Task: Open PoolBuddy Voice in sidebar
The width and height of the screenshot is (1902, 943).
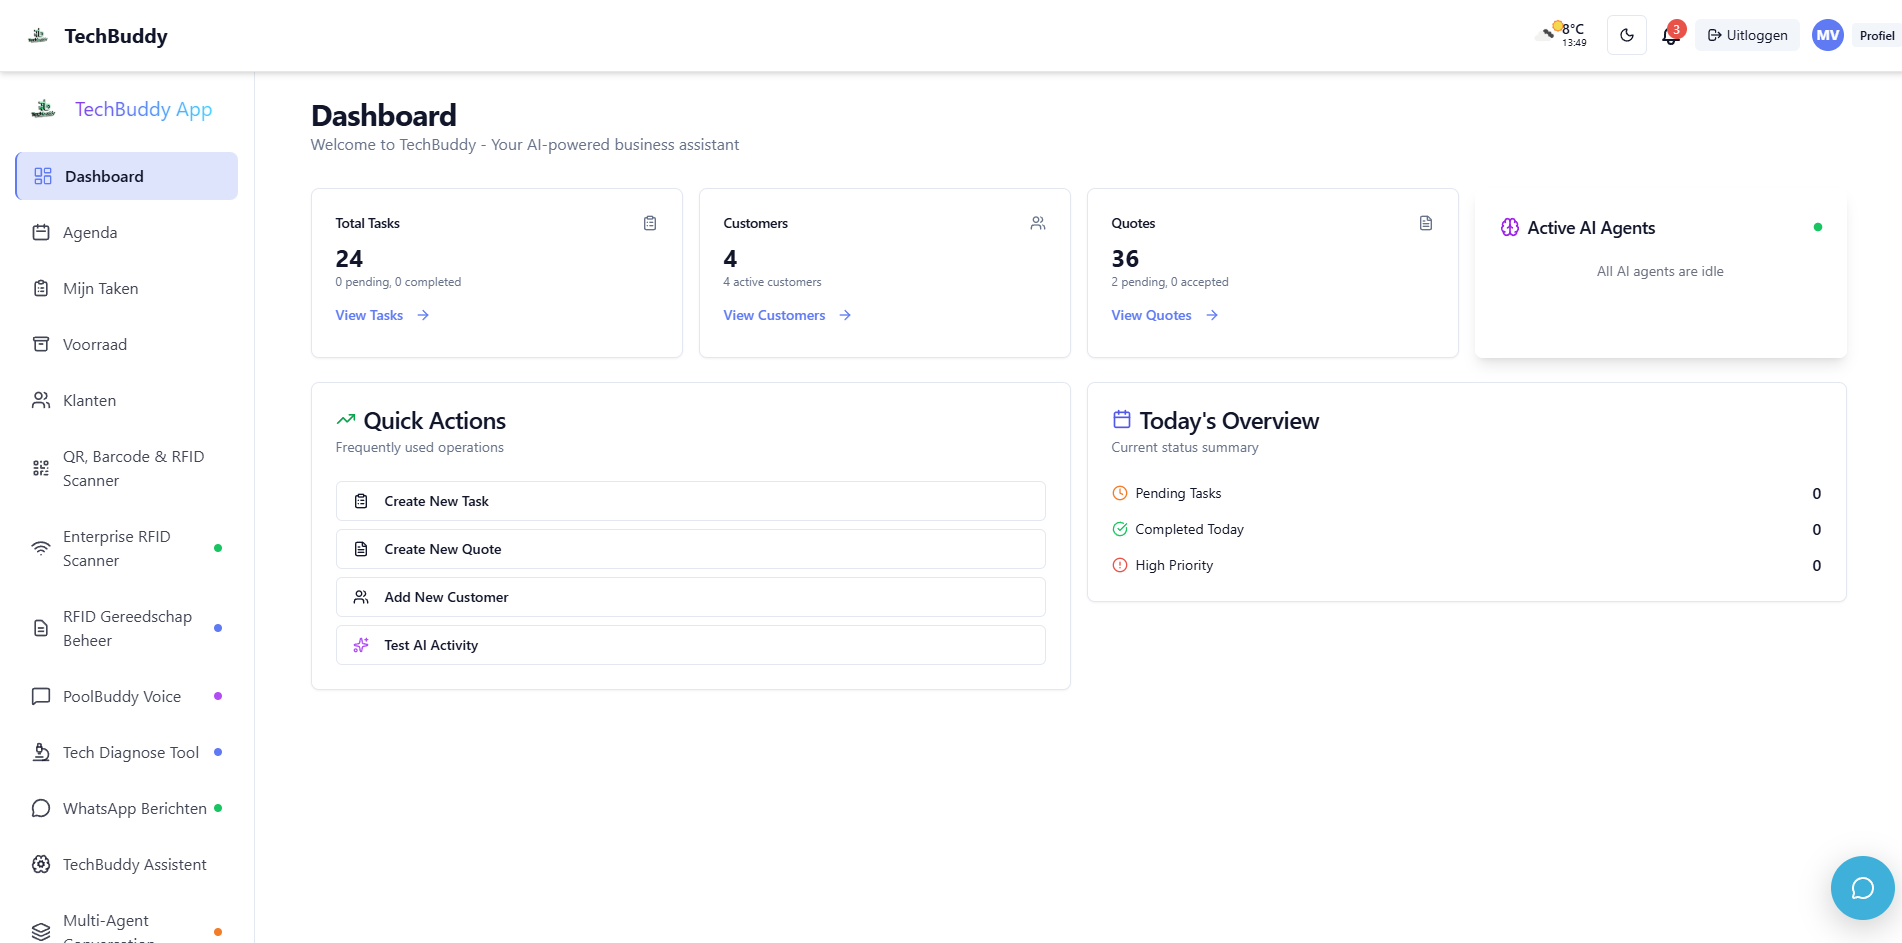Action: click(127, 696)
